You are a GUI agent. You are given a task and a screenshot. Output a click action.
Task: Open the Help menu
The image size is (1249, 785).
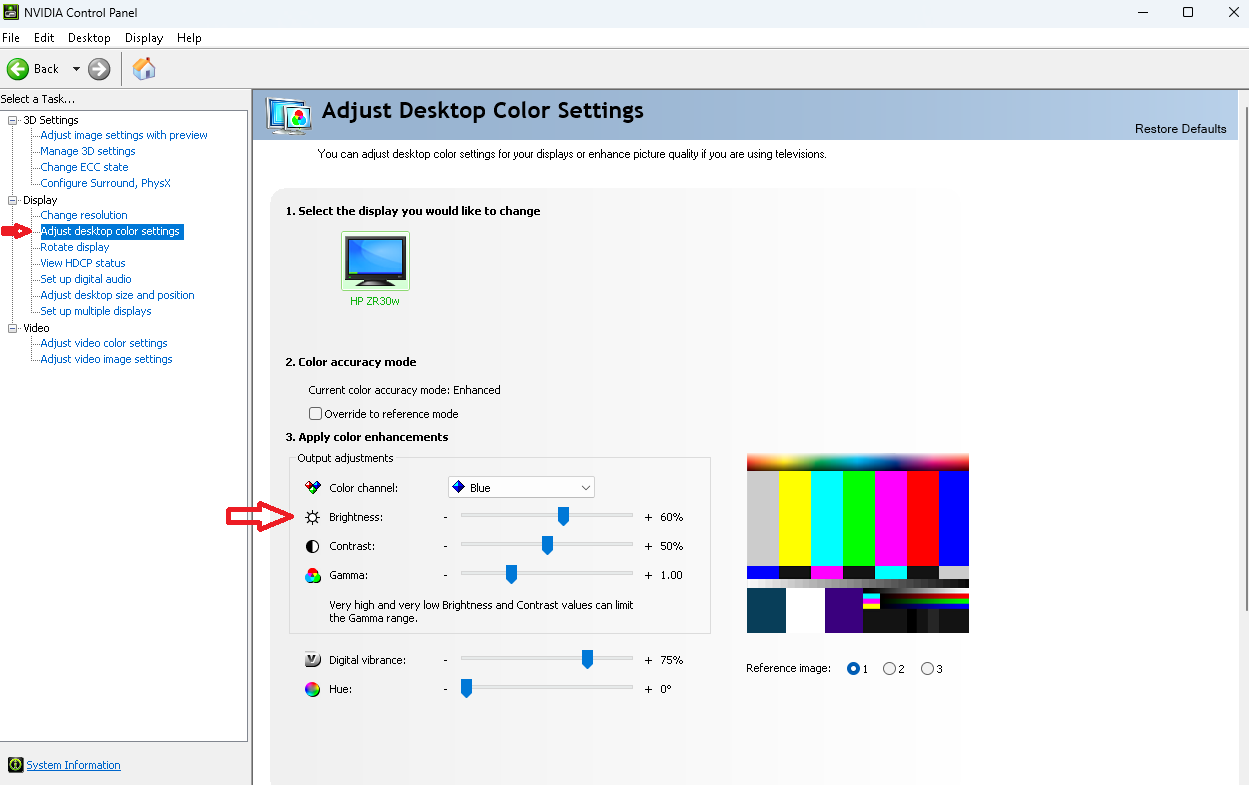(x=189, y=38)
